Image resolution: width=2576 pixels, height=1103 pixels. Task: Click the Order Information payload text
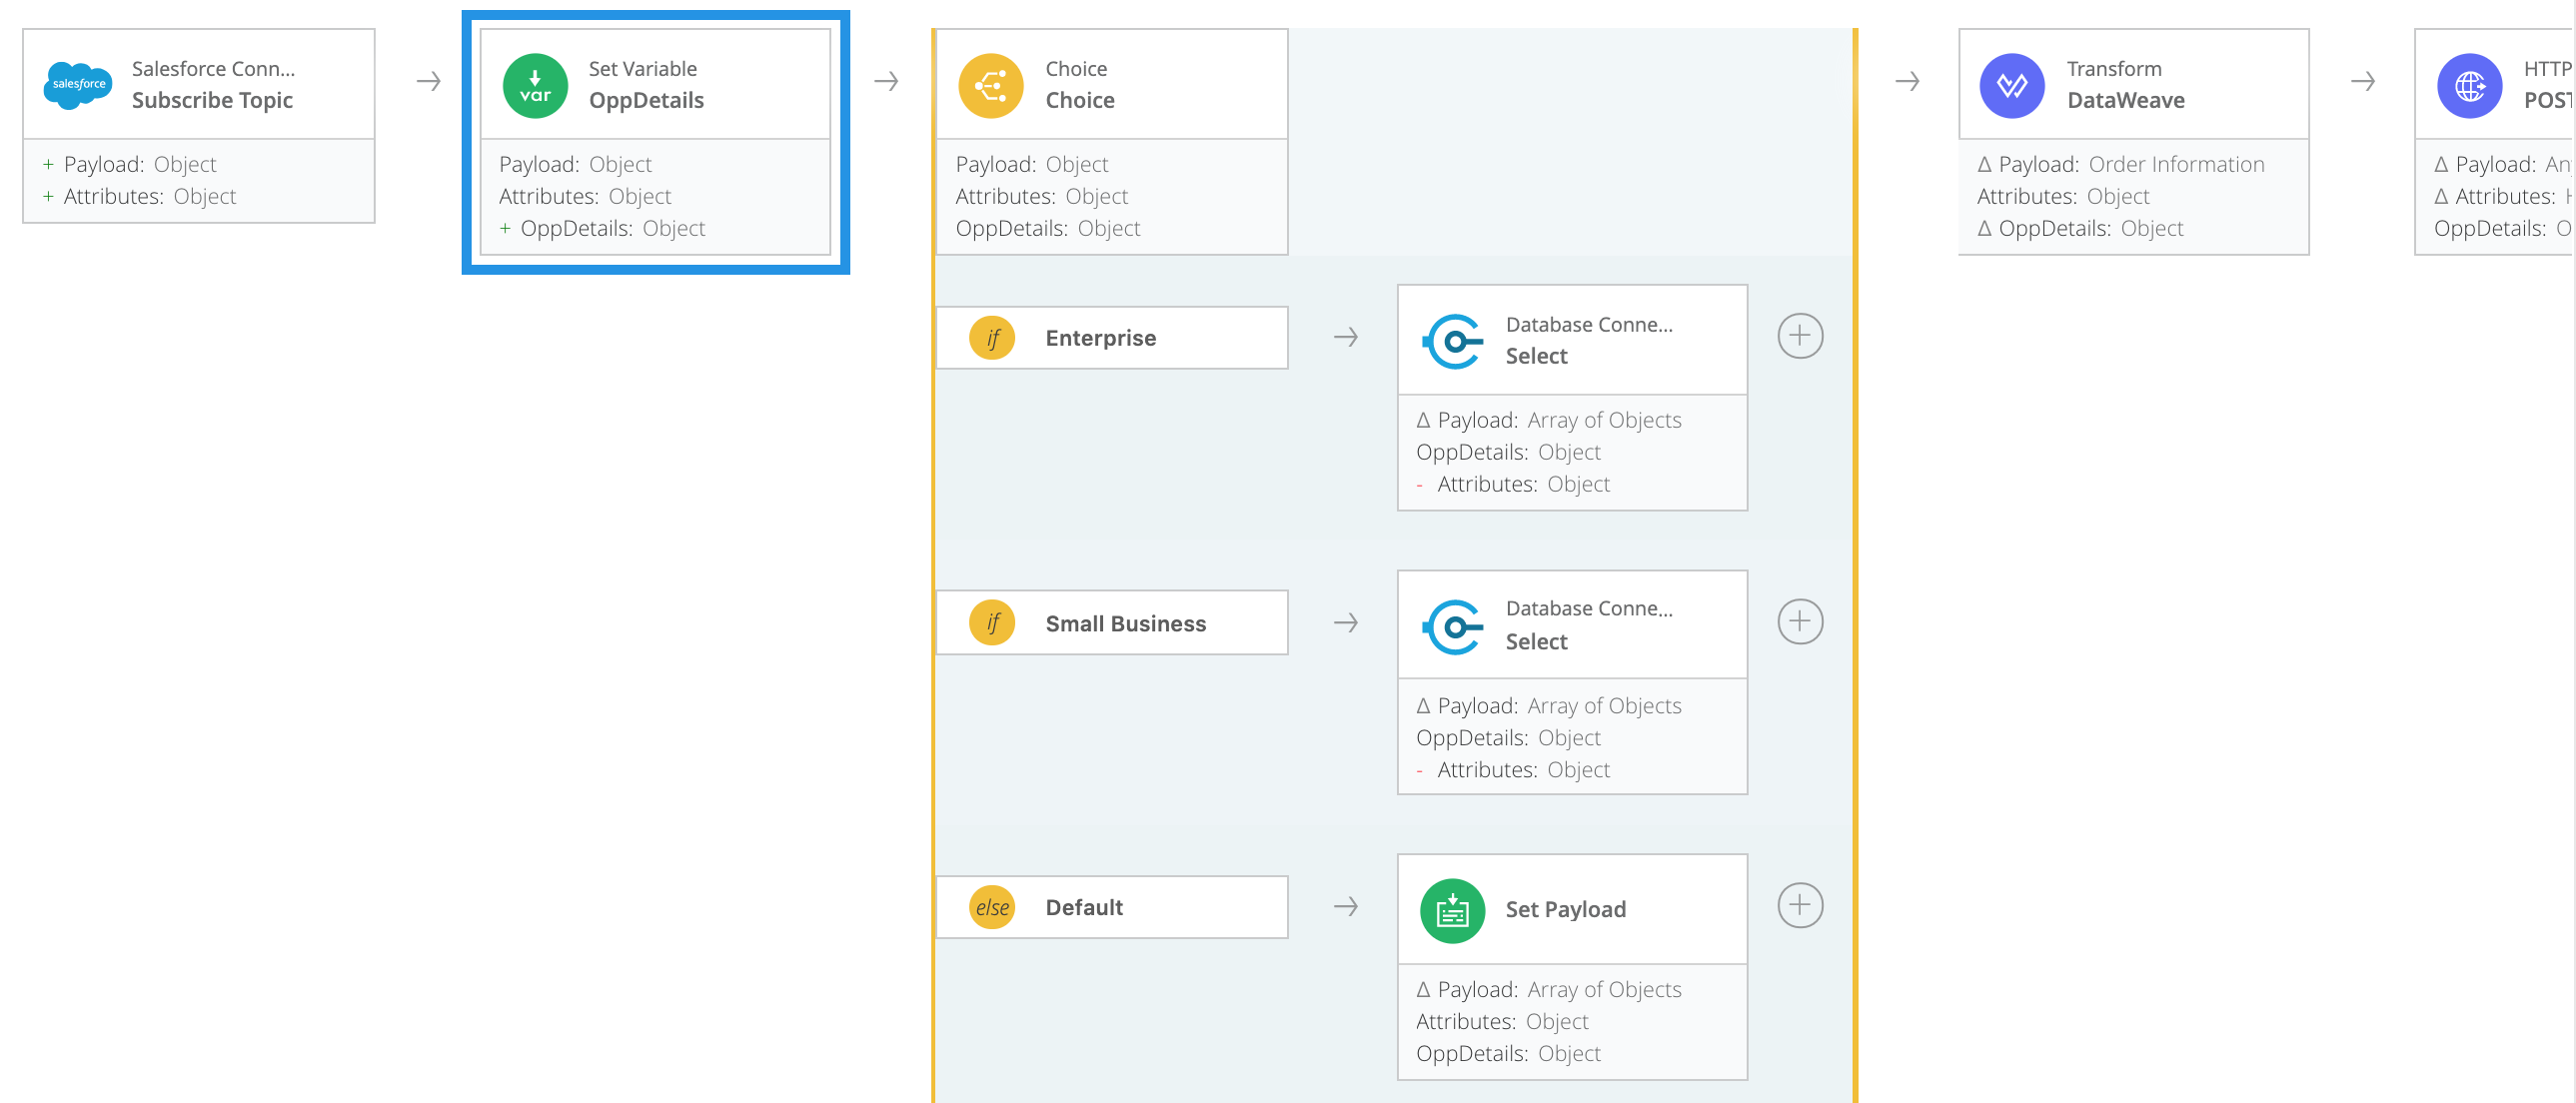(x=2176, y=164)
